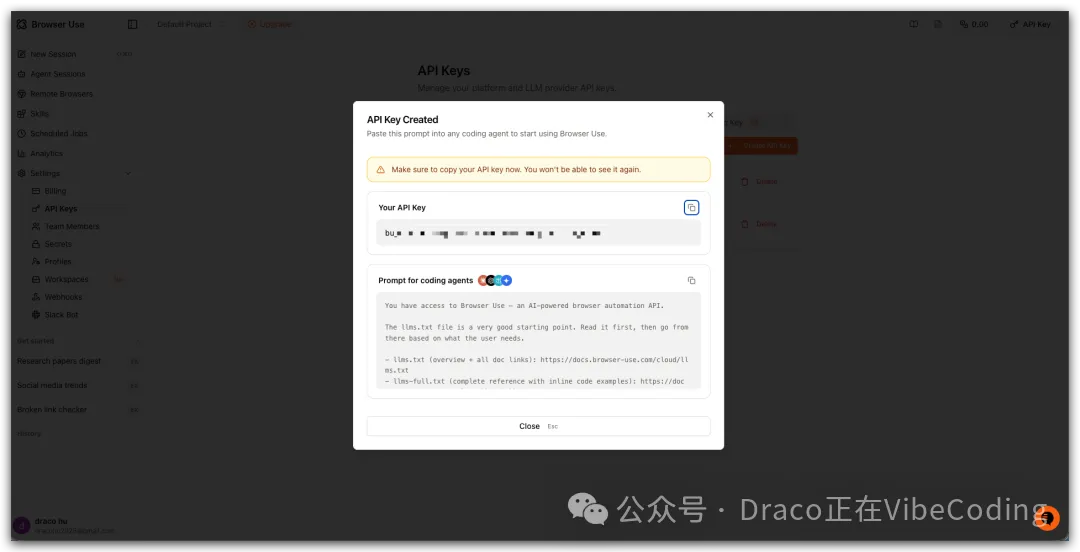The width and height of the screenshot is (1080, 552).
Task: Open the draco hu account avatar menu
Action: coord(21,526)
